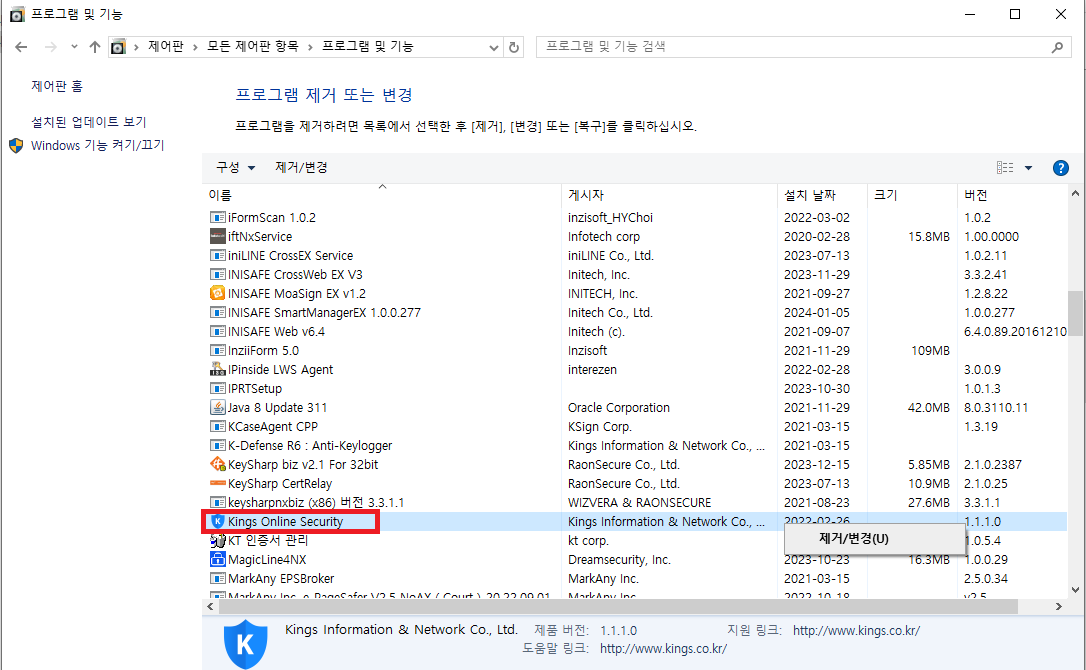Viewport: 1086px width, 670px height.
Task: Click the 109MB size cell
Action: coord(930,351)
